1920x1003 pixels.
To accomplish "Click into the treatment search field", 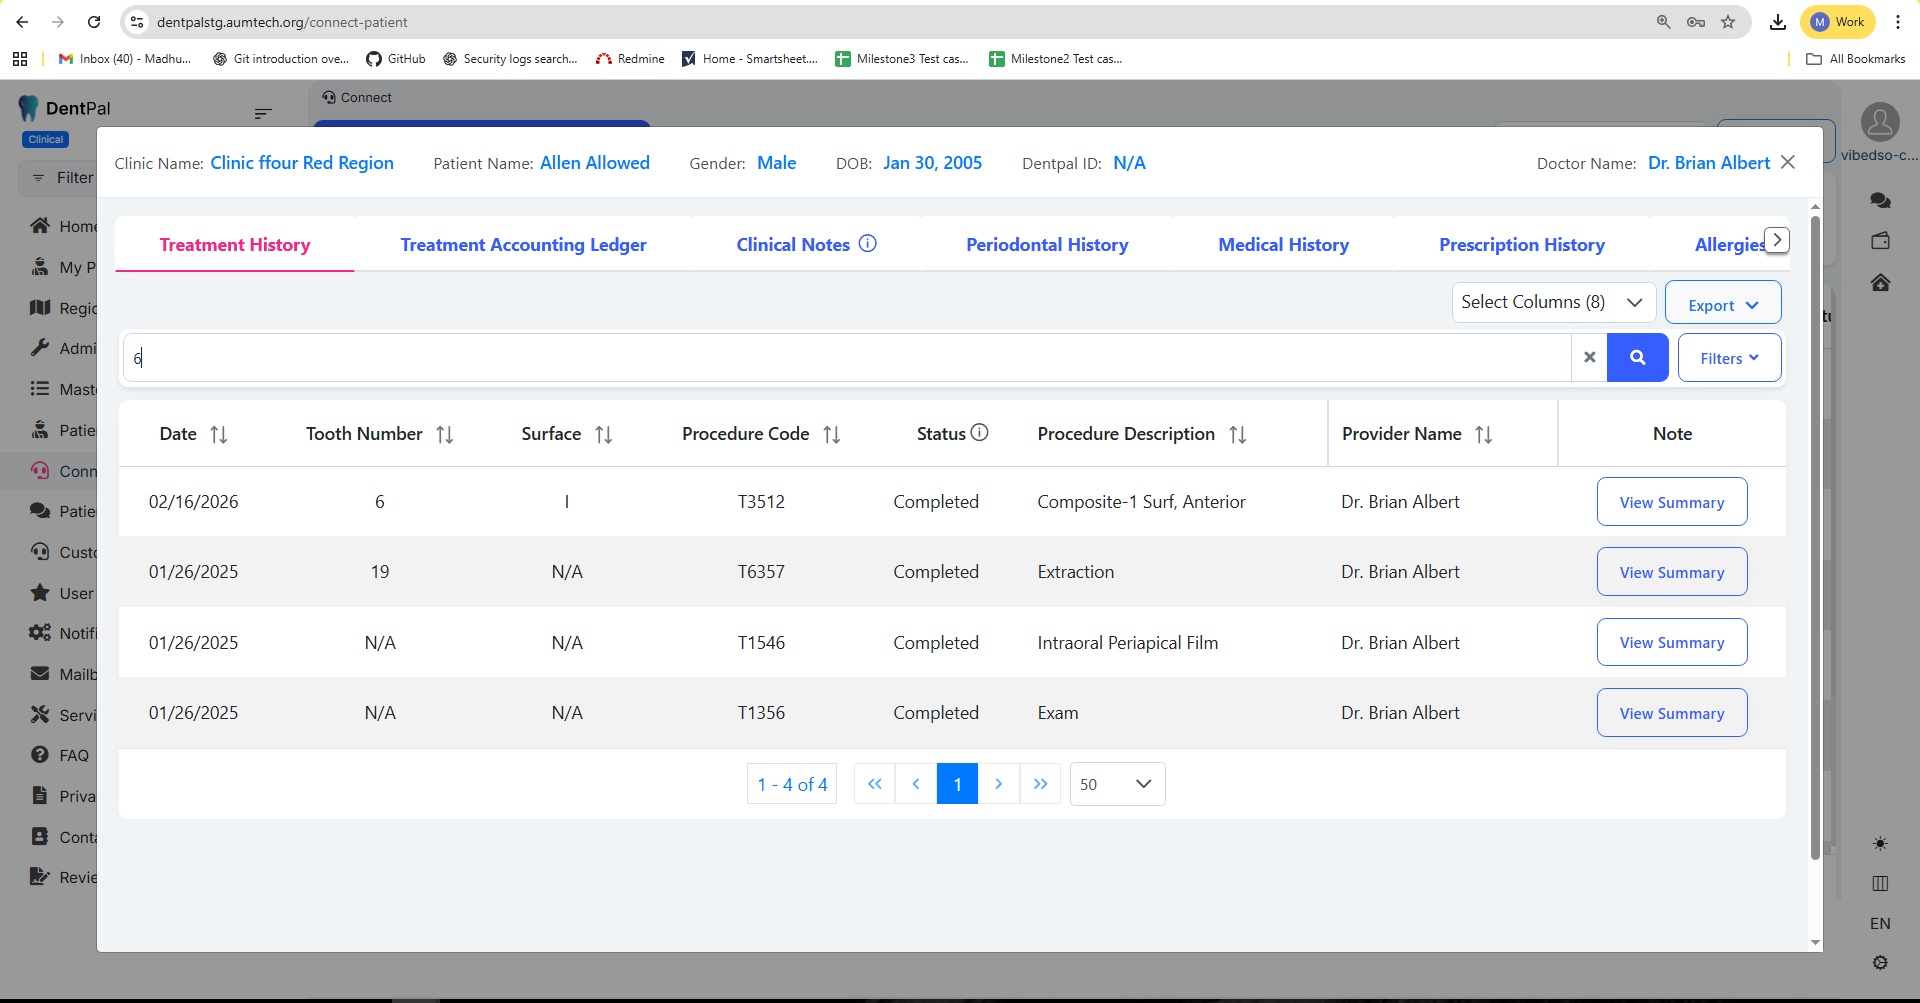I will click(x=850, y=358).
